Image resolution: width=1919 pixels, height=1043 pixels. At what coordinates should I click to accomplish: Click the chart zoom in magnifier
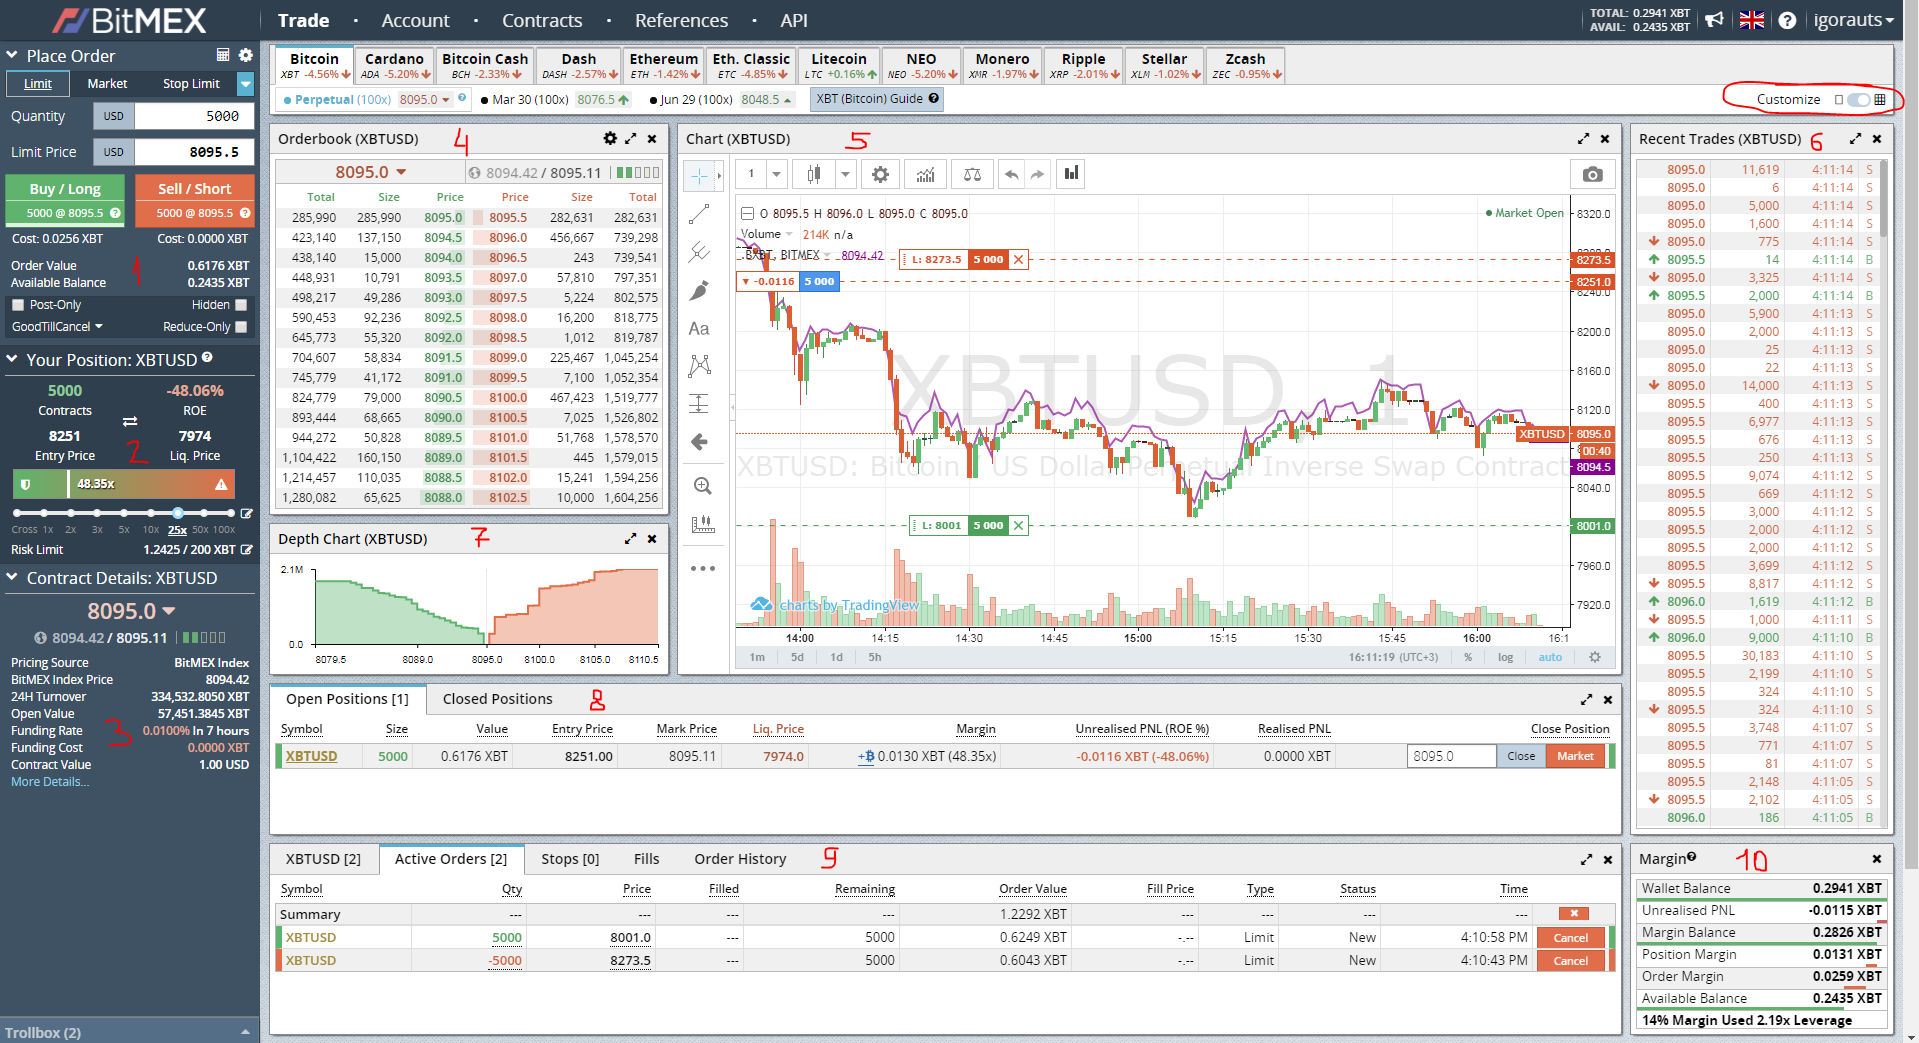pyautogui.click(x=703, y=486)
